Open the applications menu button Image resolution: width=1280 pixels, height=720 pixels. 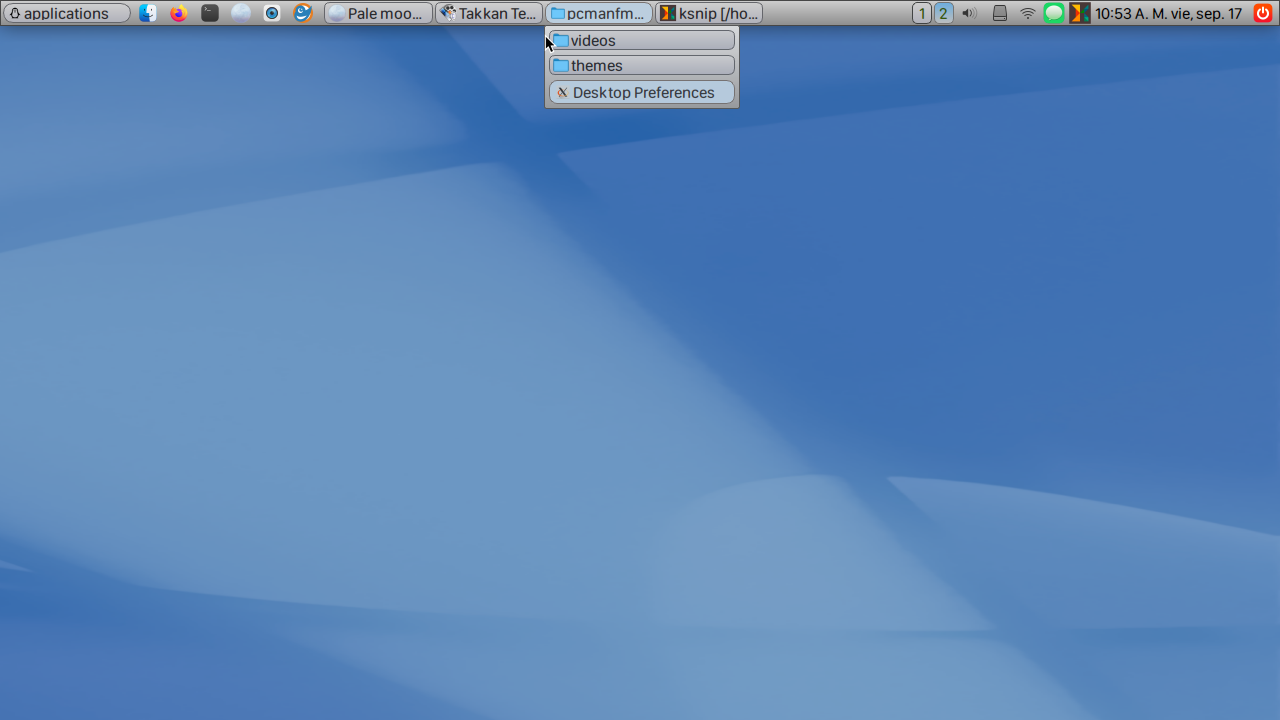click(x=66, y=13)
